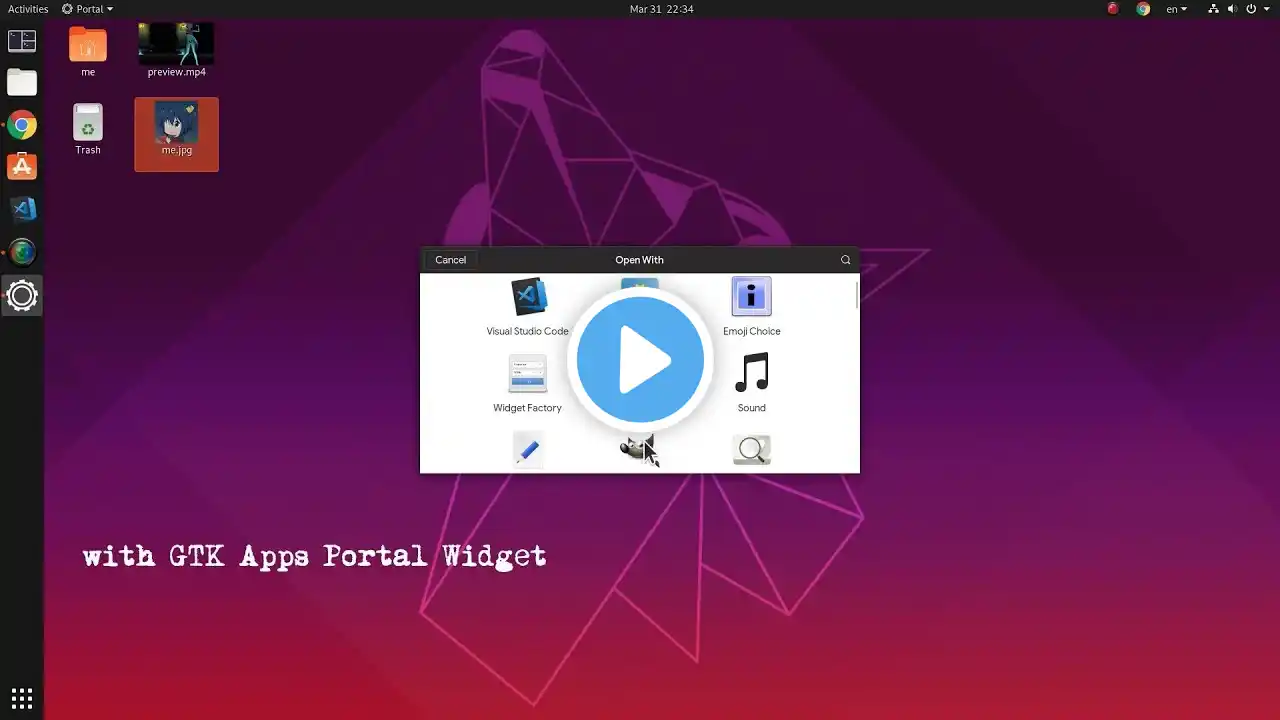Pick the GIMP mascot app icon
This screenshot has width=1280, height=720.
(638, 450)
